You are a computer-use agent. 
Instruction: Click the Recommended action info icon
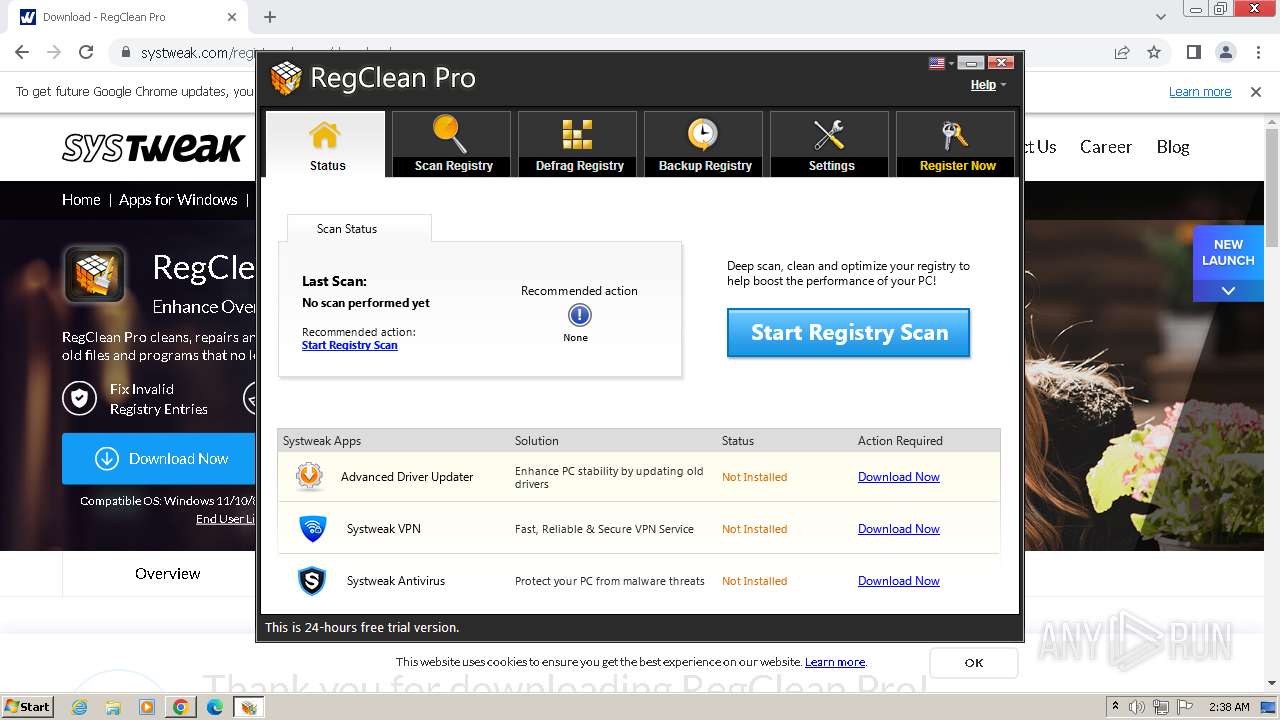pos(579,315)
